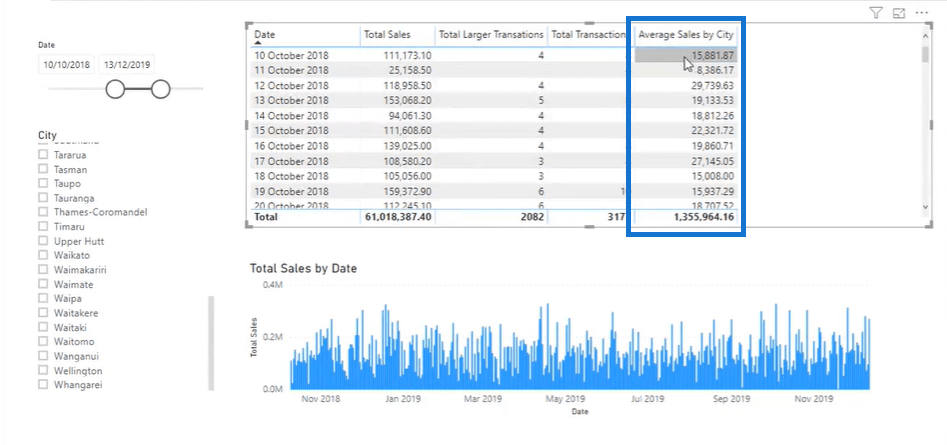Select the 11 October 2018 date cell
Viewport: 947px width, 445px height.
pos(291,71)
